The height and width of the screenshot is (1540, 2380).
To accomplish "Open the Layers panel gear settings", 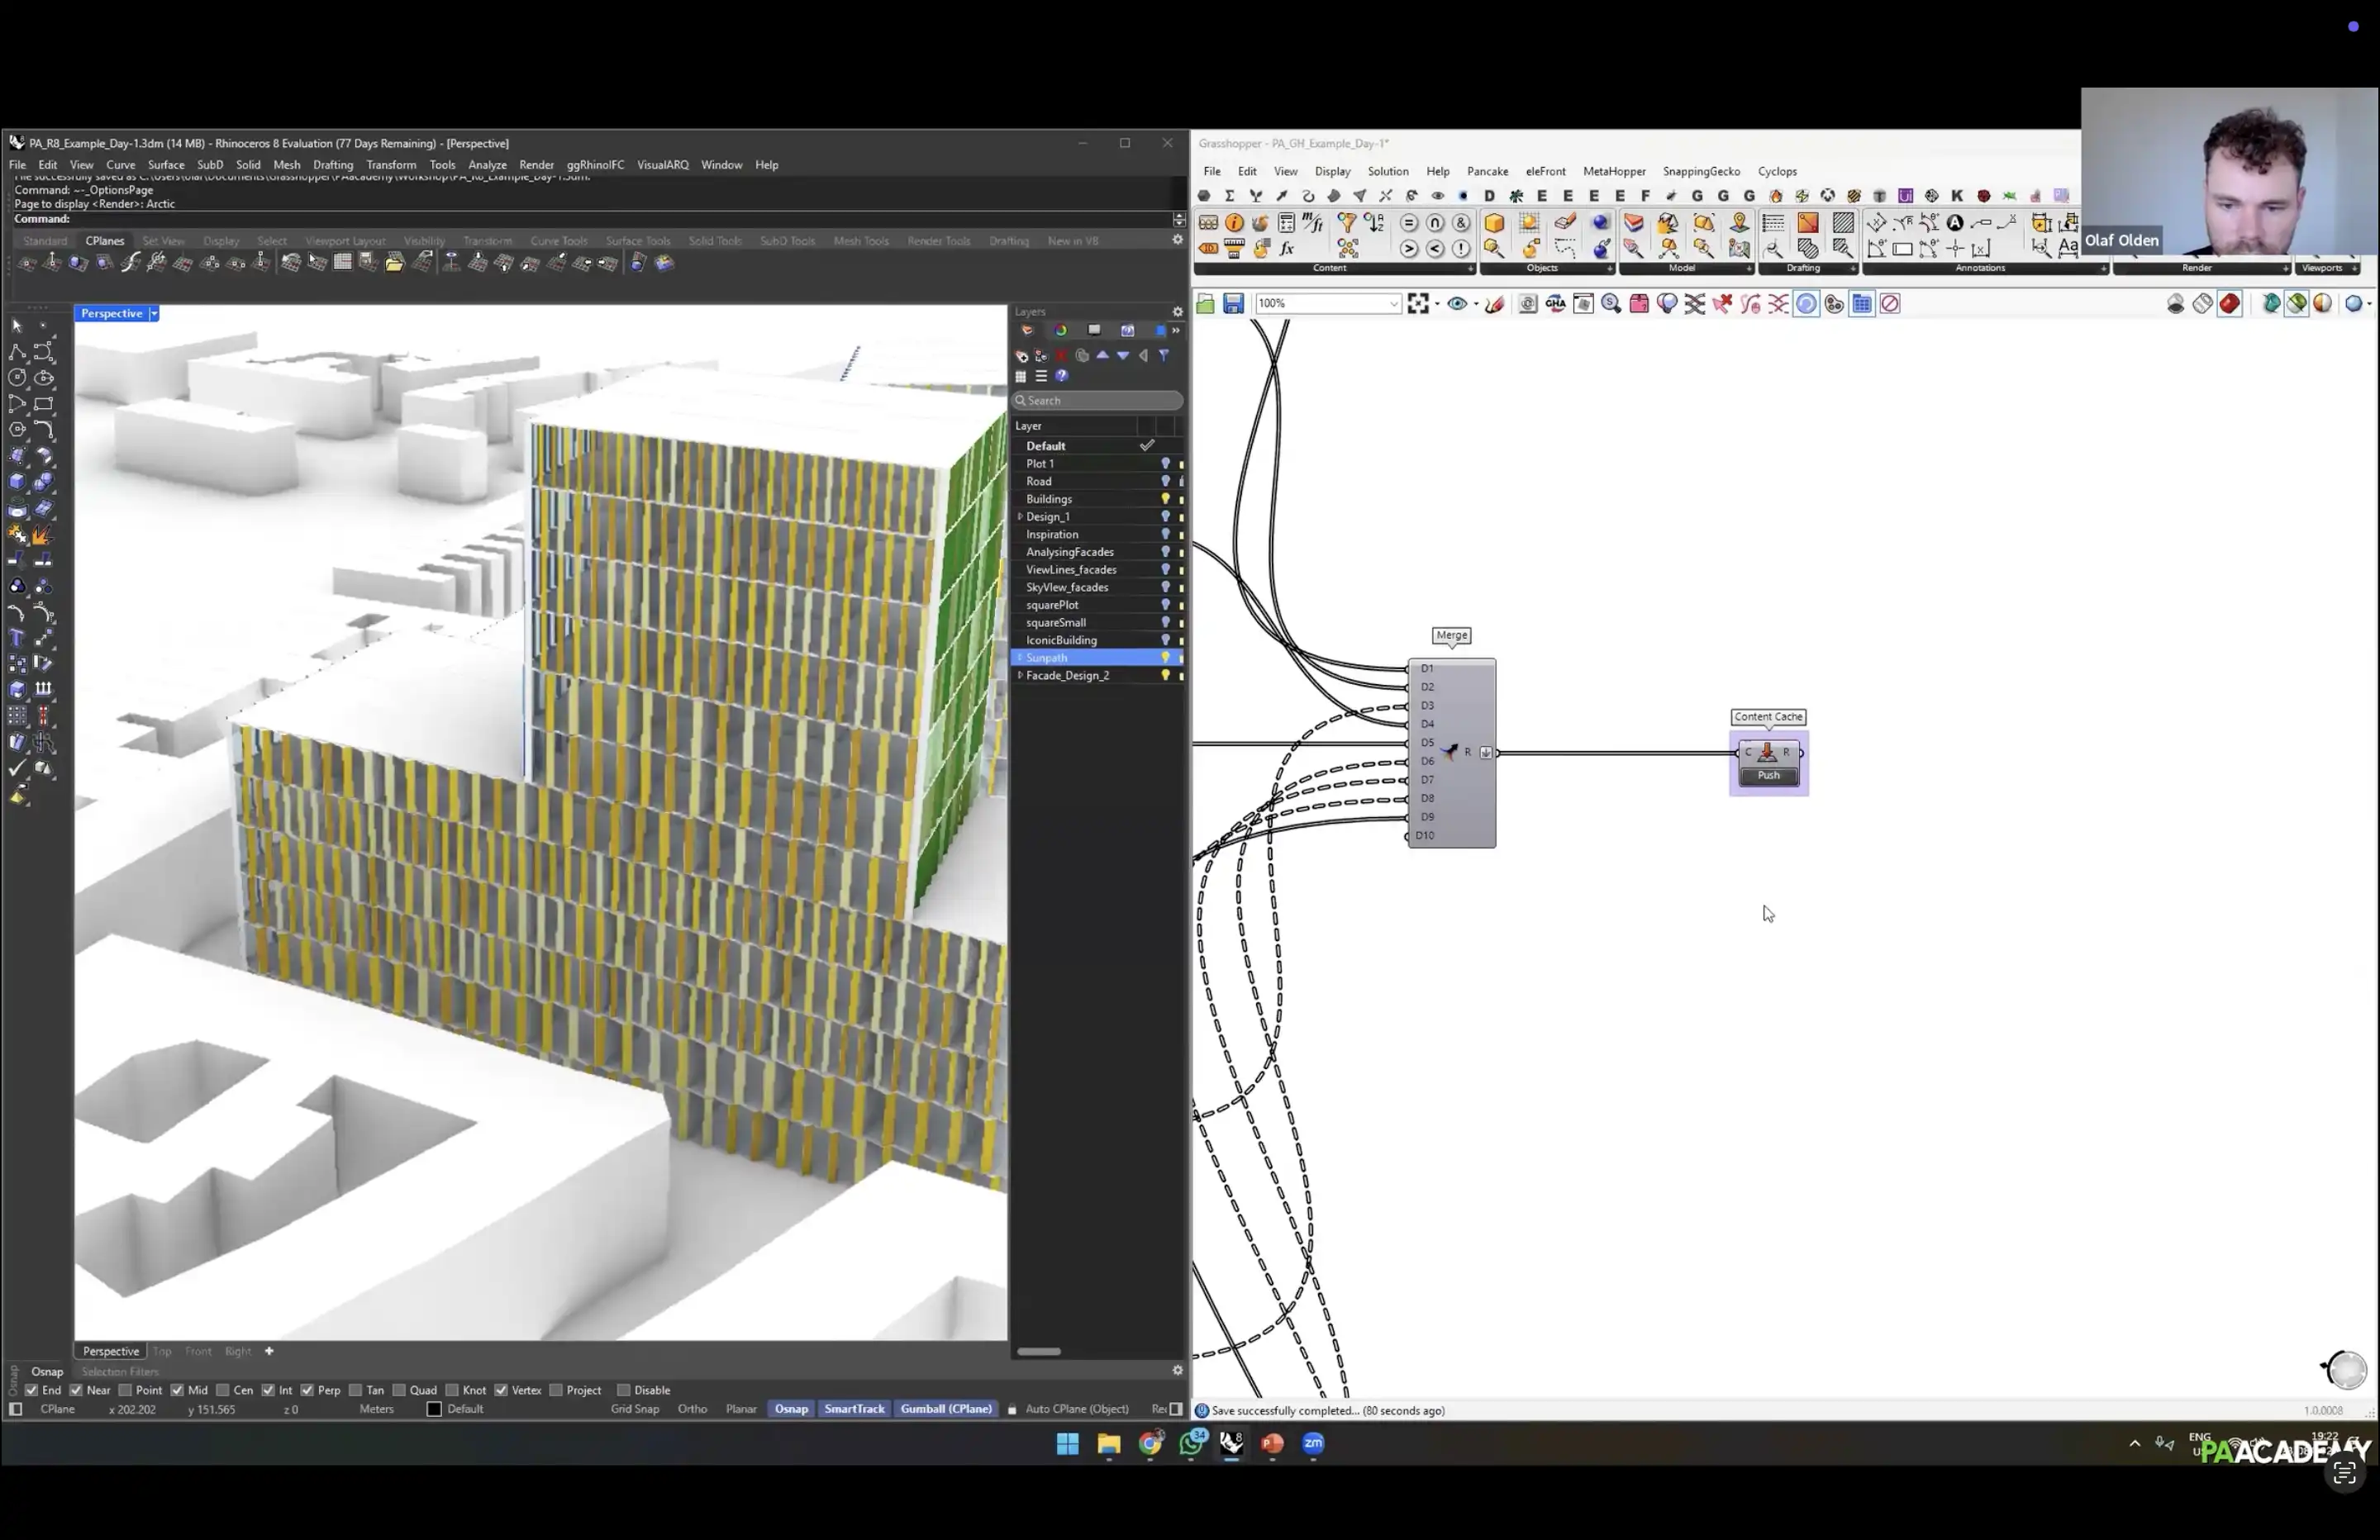I will tap(1178, 312).
